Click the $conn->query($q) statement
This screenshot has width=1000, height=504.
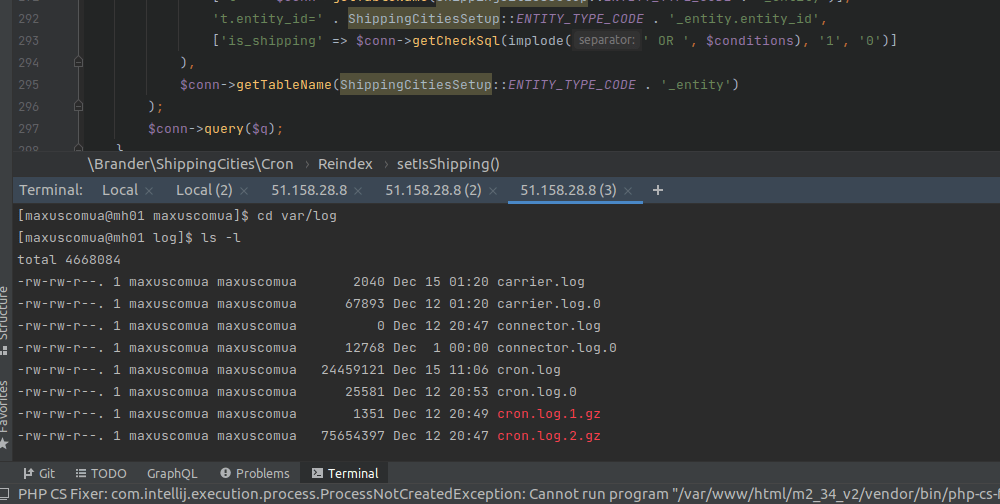(216, 128)
